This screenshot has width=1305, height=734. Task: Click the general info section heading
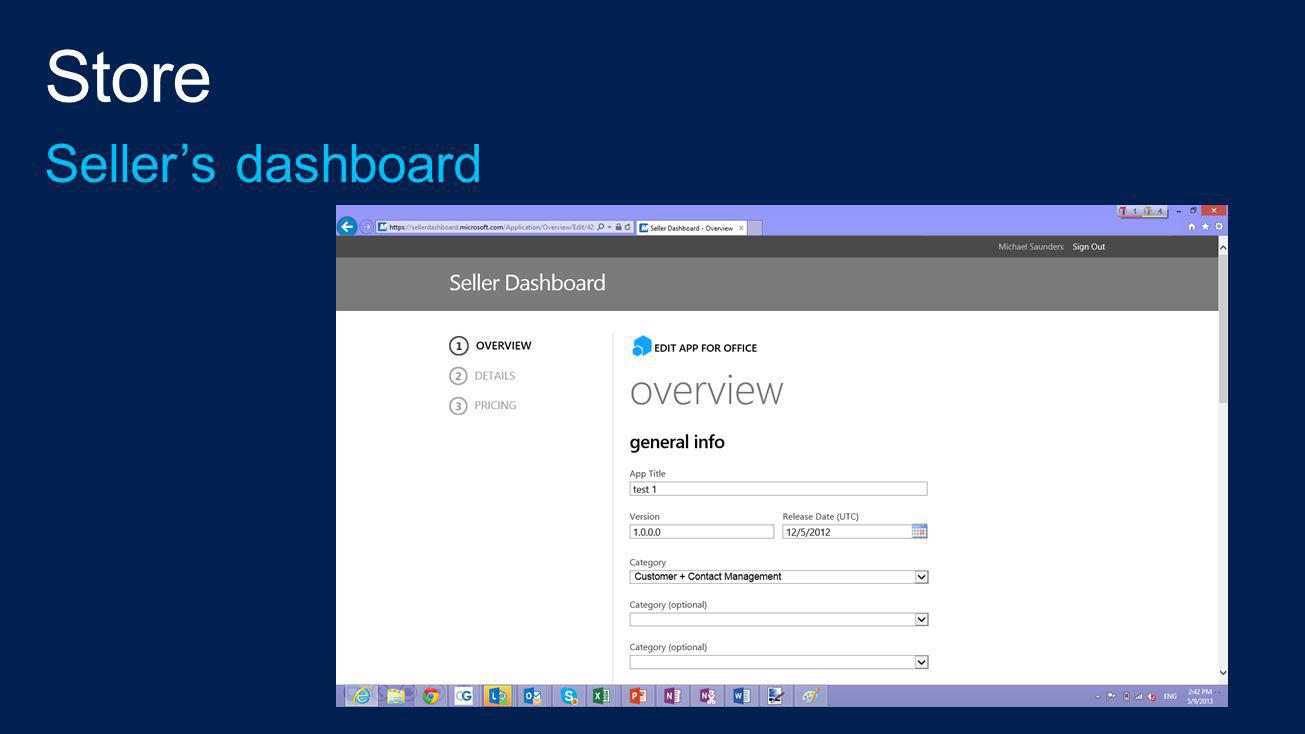pyautogui.click(x=677, y=442)
